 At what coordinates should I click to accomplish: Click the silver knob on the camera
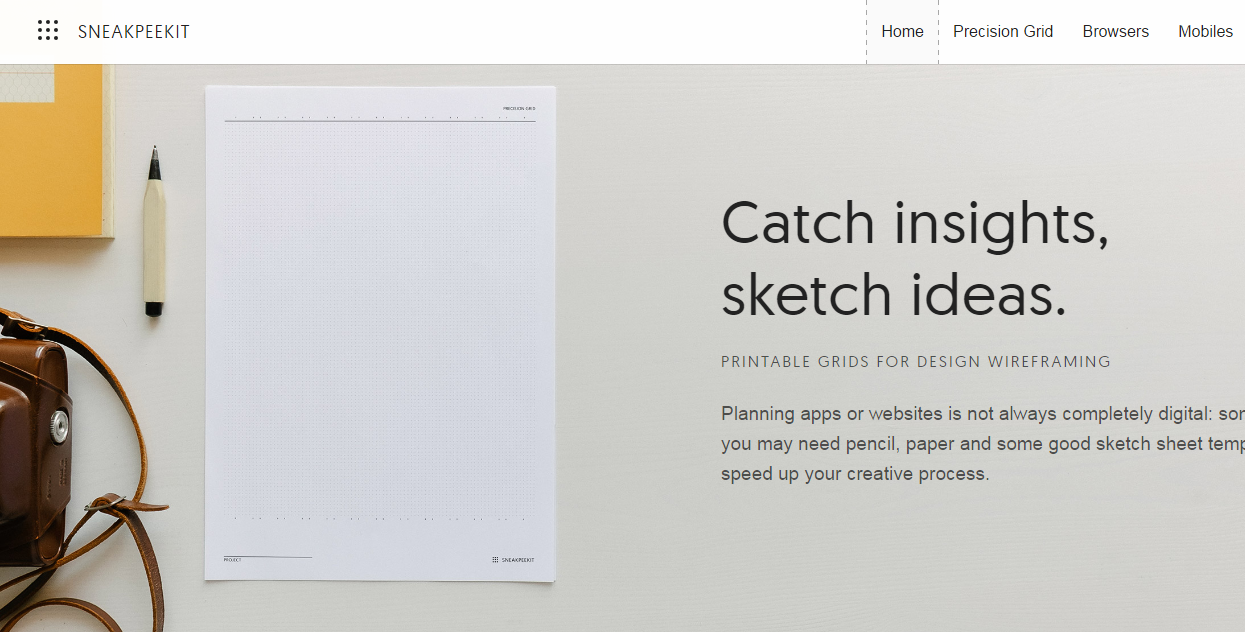[60, 425]
